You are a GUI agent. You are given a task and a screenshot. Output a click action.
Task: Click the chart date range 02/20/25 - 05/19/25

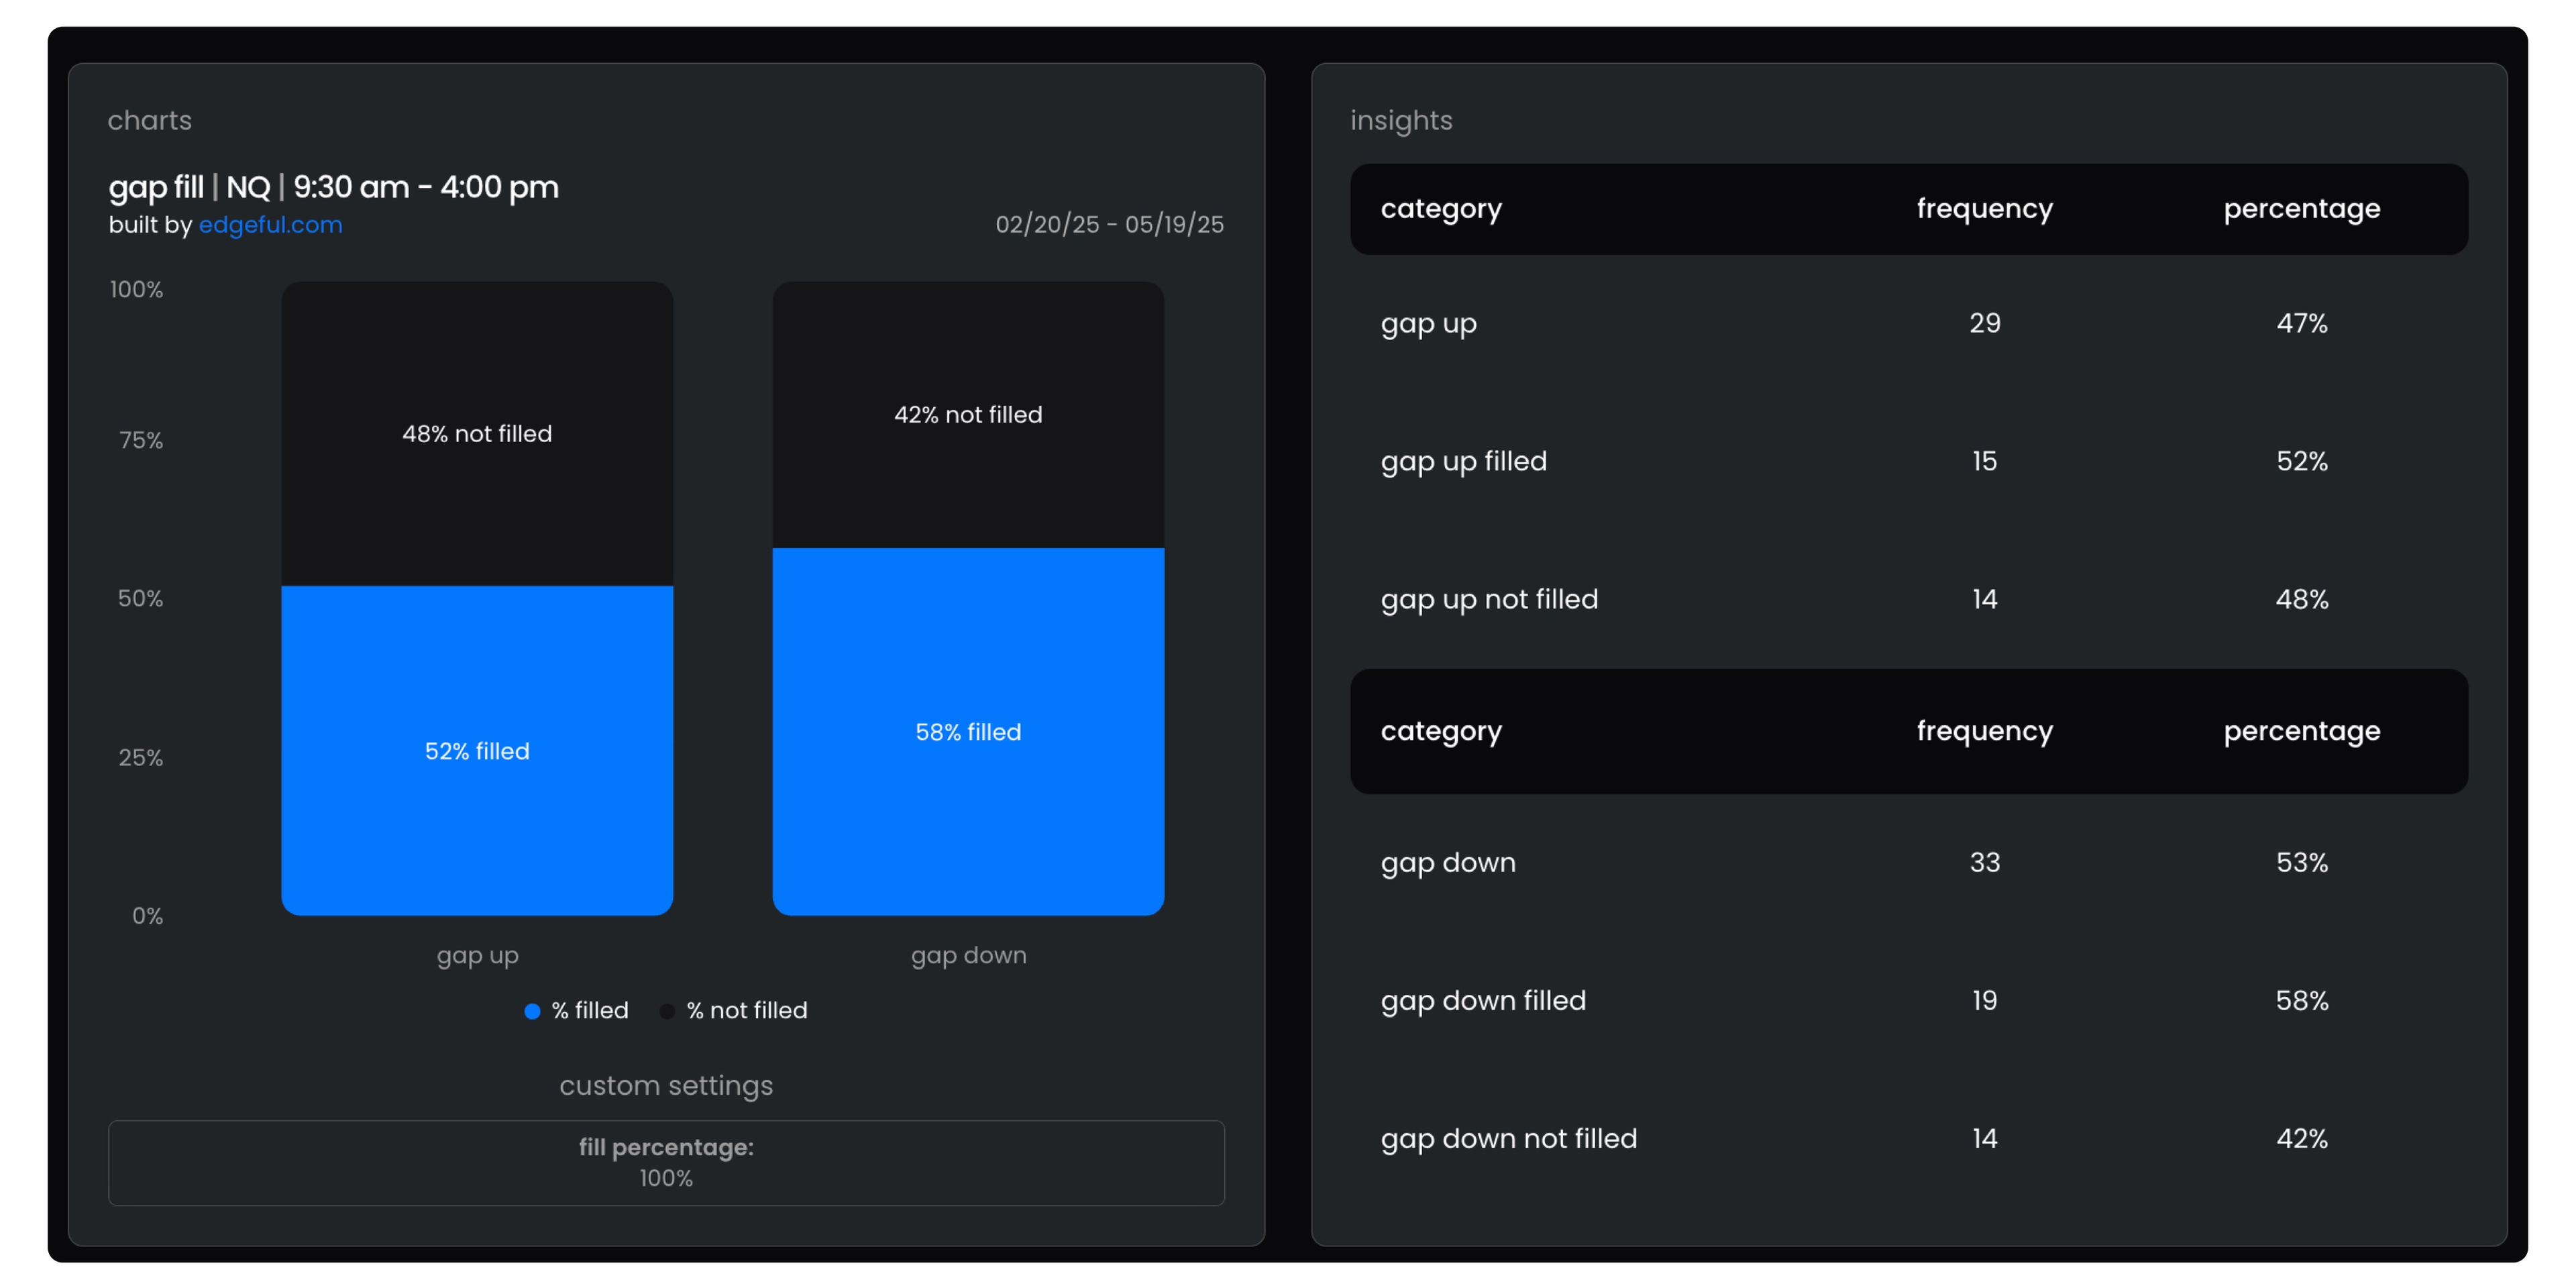click(x=1109, y=224)
